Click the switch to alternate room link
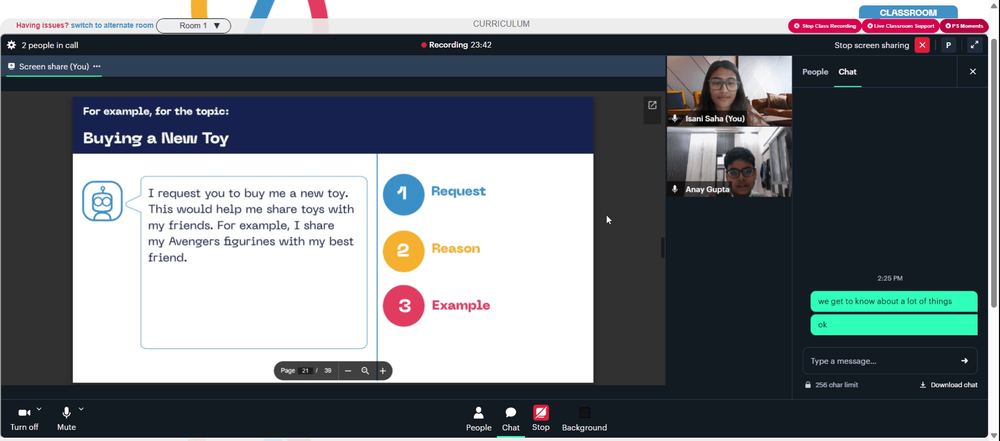This screenshot has width=1000, height=441. [x=112, y=26]
